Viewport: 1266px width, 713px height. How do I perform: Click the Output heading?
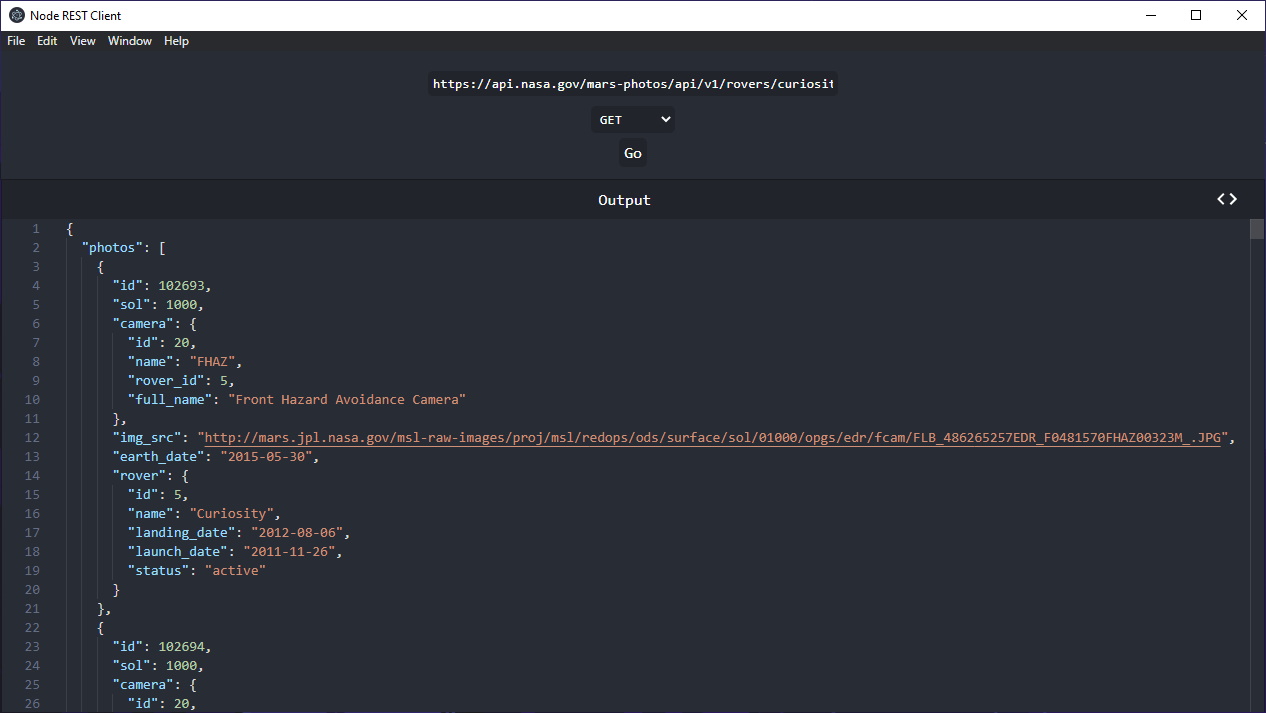click(x=624, y=200)
